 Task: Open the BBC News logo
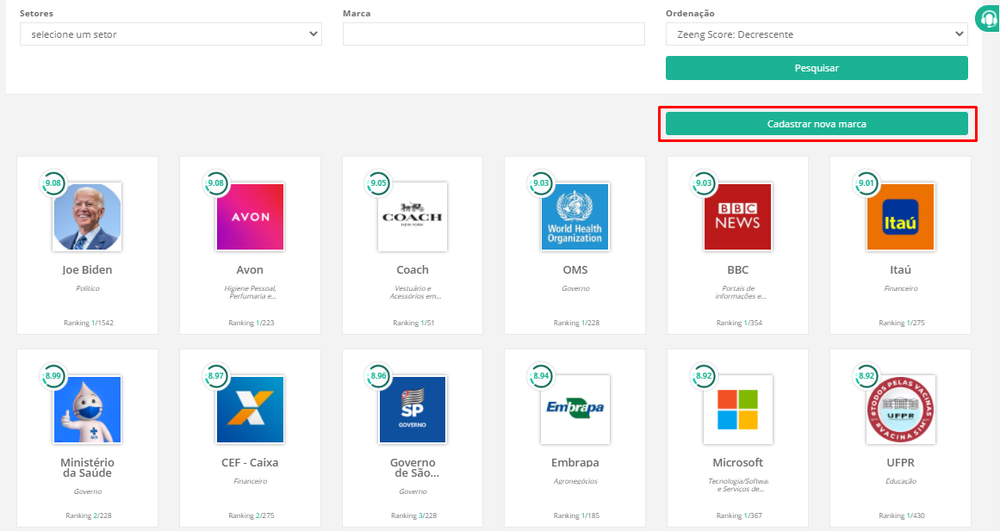[x=737, y=217]
